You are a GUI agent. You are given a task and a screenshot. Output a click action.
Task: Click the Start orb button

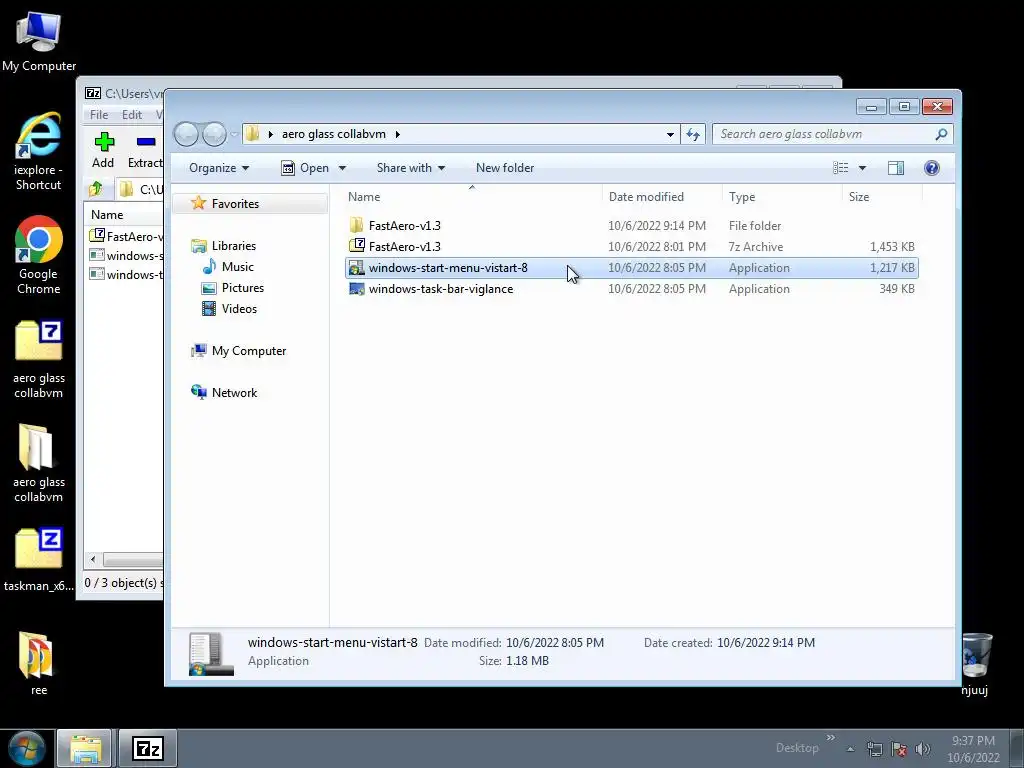[x=27, y=748]
